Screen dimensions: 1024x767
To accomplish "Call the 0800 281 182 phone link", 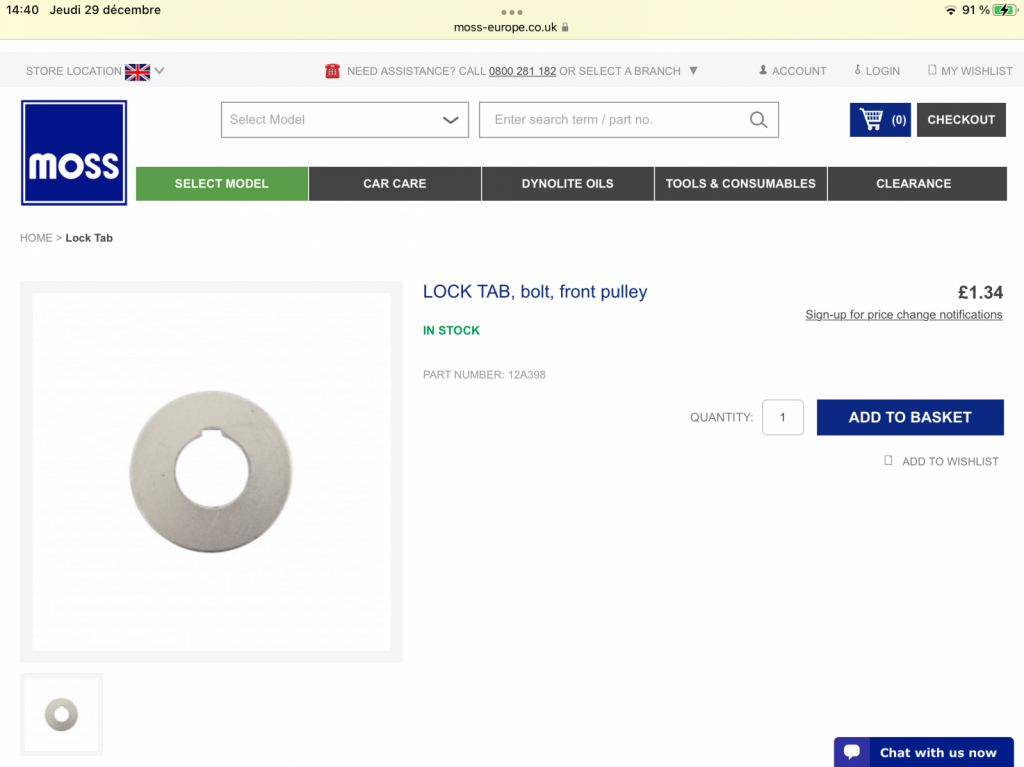I will [522, 71].
